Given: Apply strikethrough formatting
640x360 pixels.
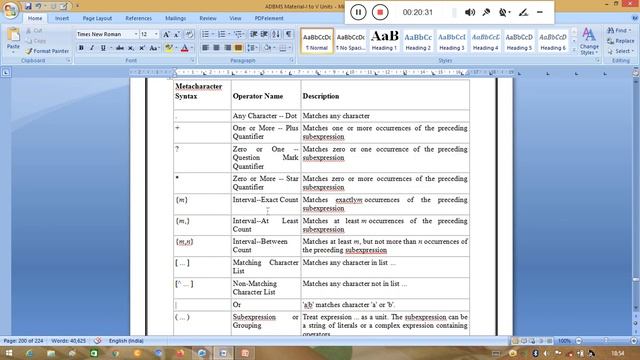Looking at the screenshot, I should point(120,48).
